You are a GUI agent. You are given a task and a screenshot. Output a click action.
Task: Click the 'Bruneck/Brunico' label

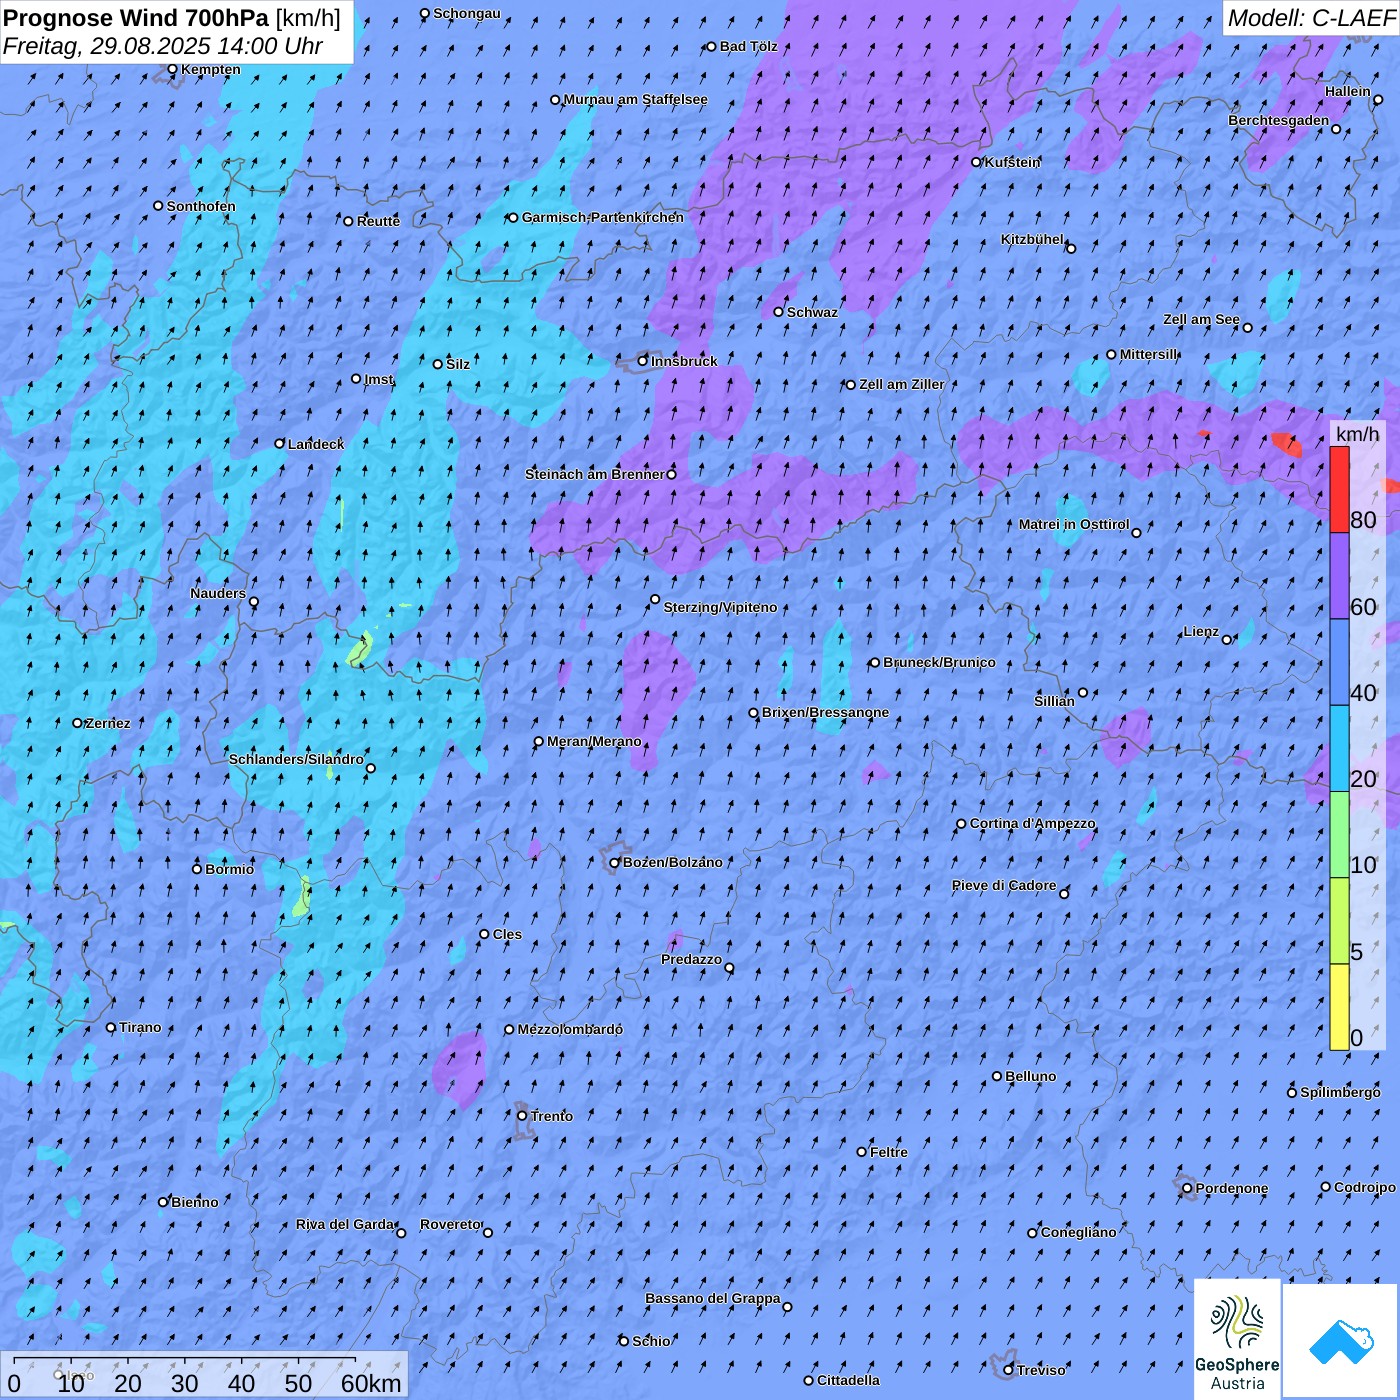coord(939,662)
